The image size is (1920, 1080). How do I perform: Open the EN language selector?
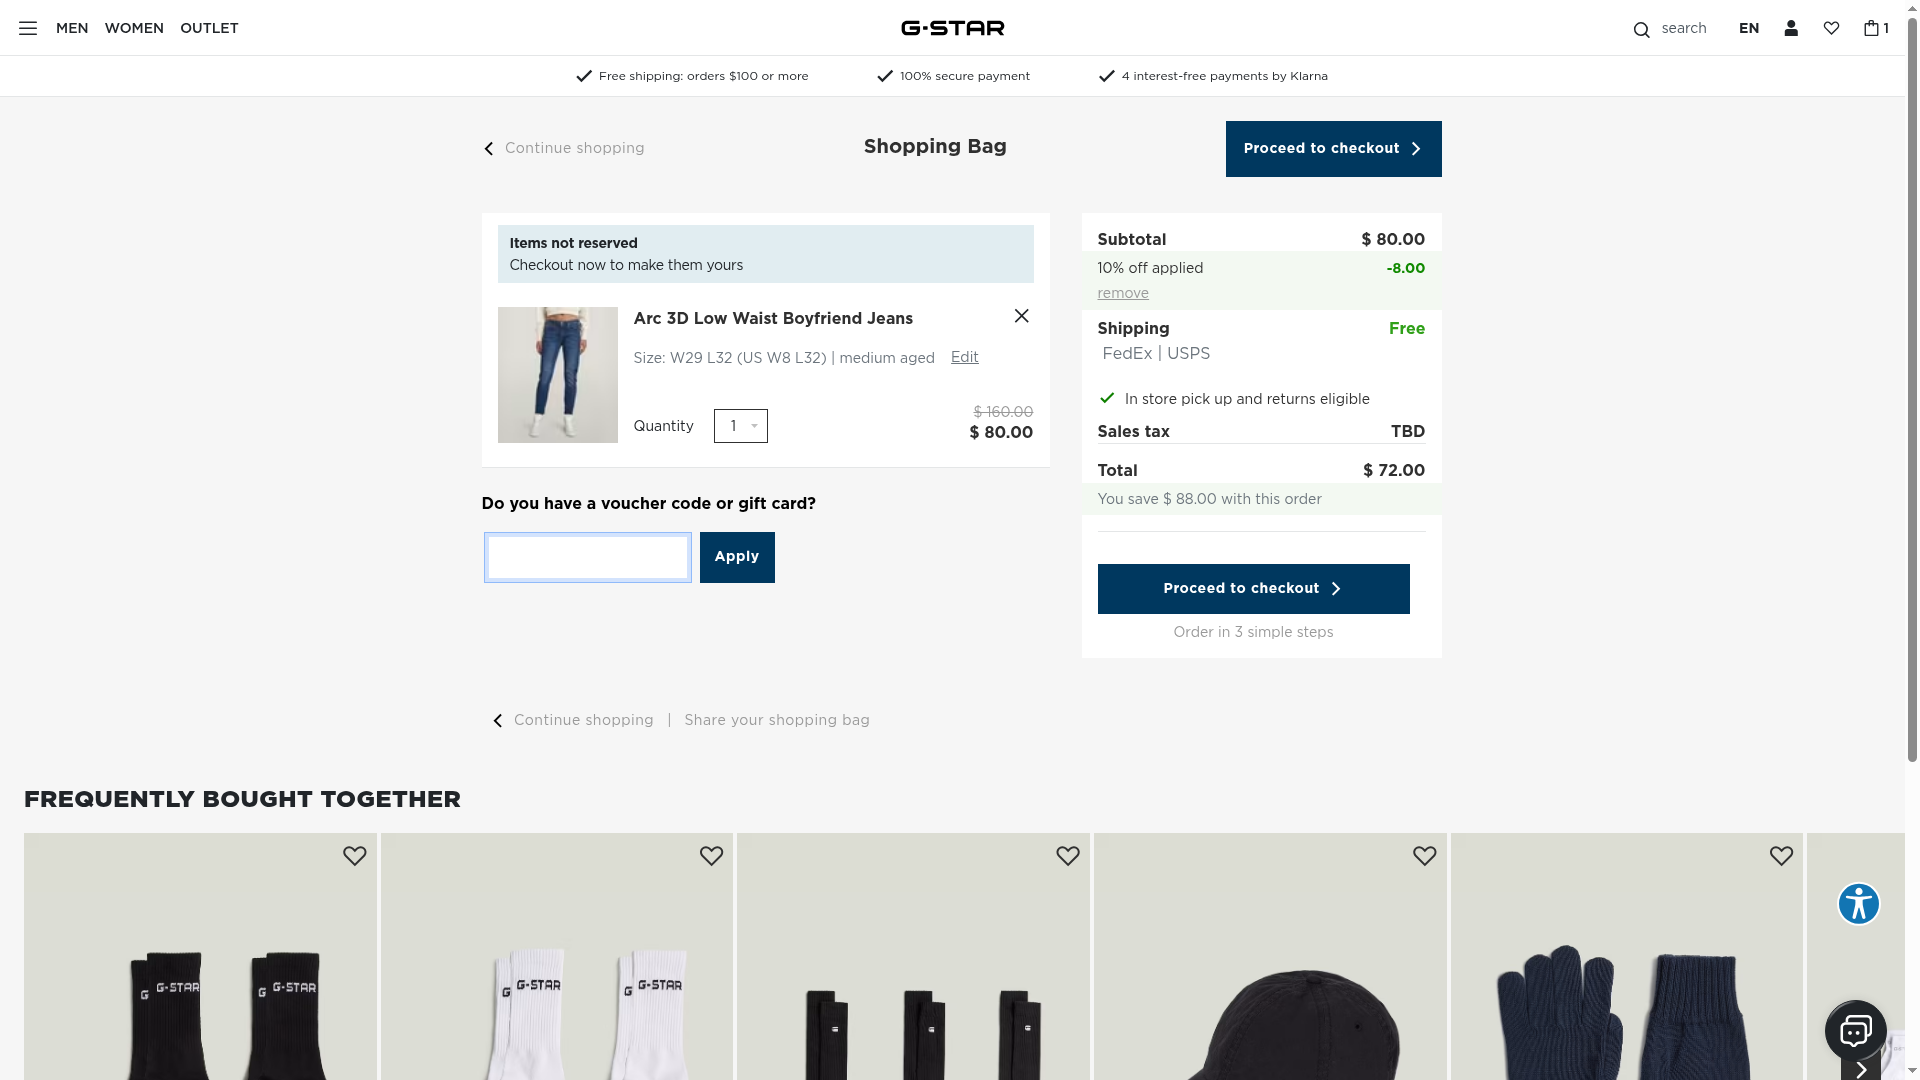click(1748, 28)
